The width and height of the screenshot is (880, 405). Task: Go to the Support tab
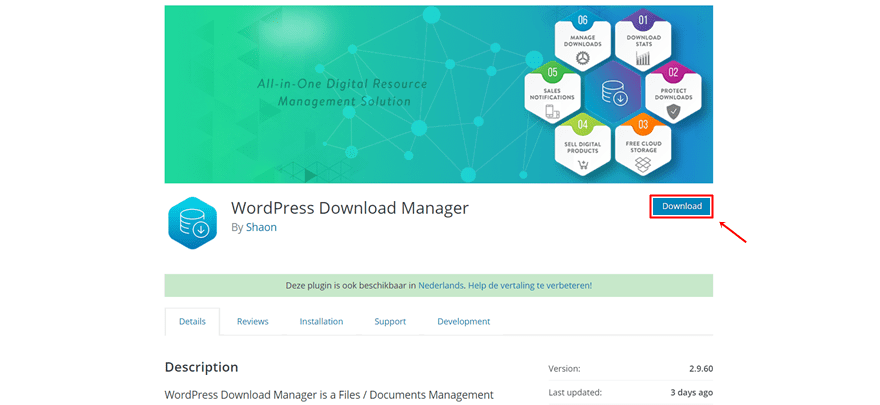[390, 321]
